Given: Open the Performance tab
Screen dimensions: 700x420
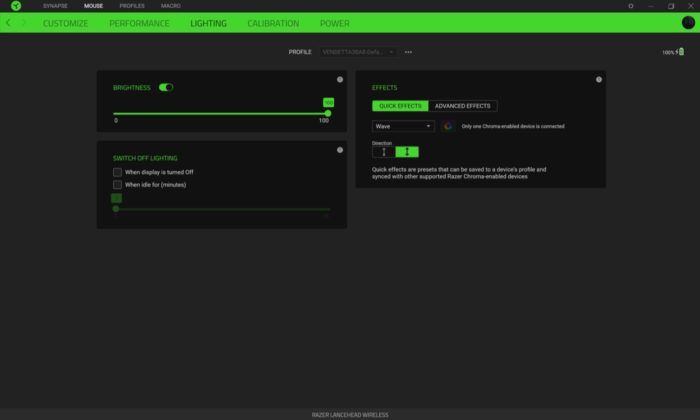Looking at the screenshot, I should (139, 23).
